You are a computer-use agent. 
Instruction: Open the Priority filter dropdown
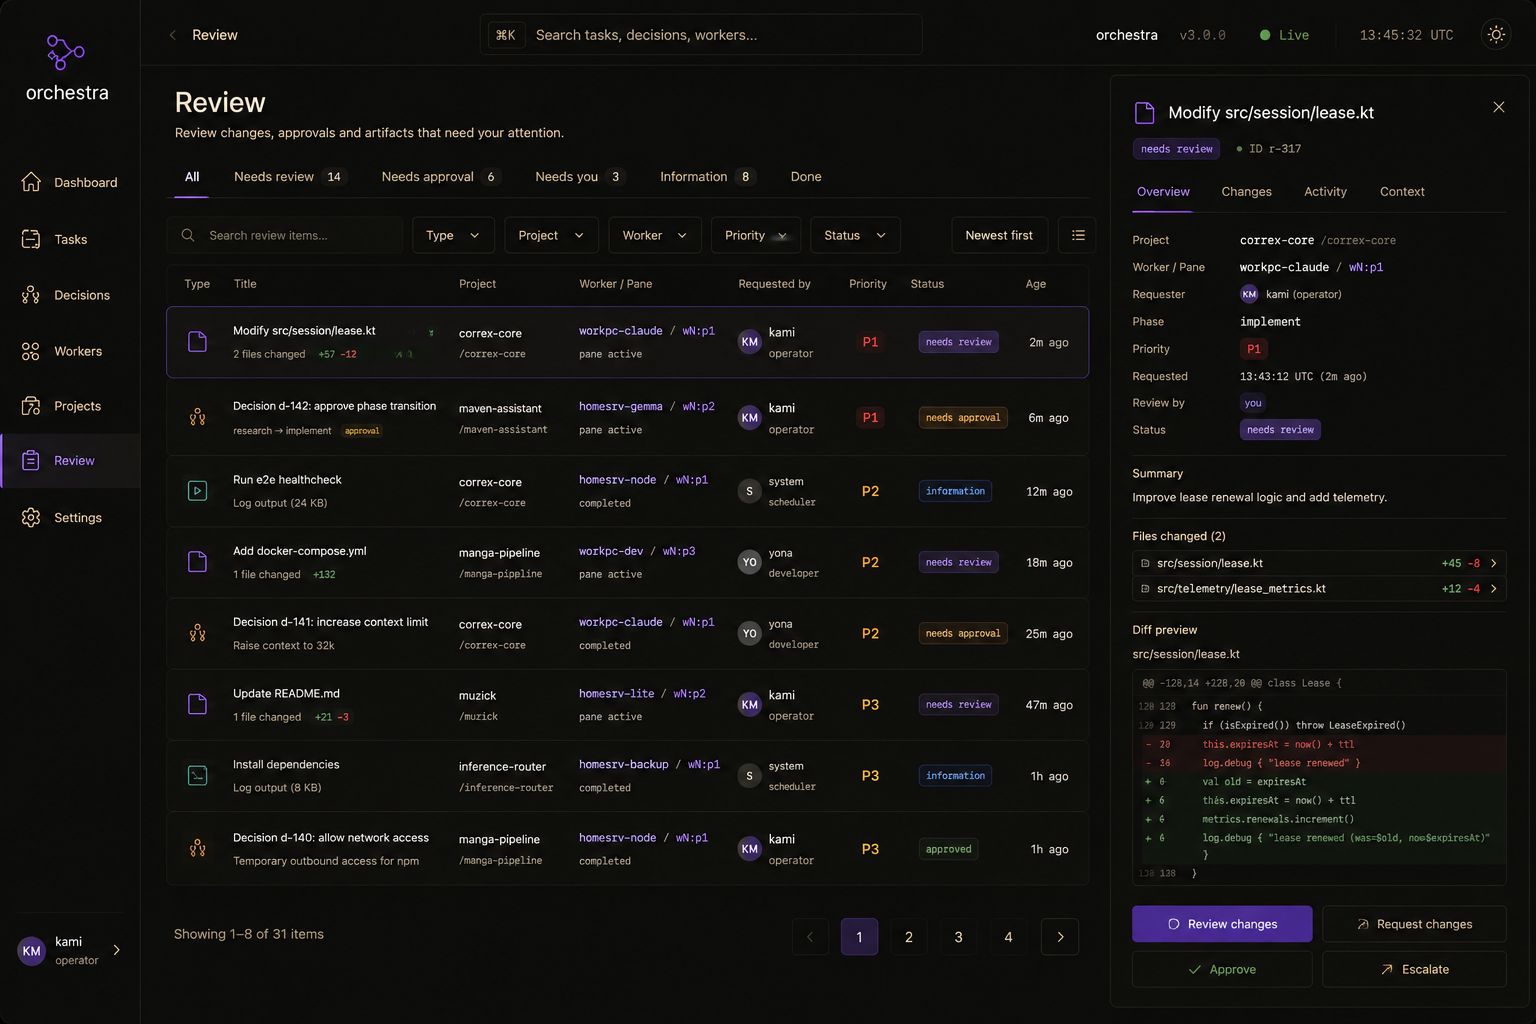tap(756, 235)
